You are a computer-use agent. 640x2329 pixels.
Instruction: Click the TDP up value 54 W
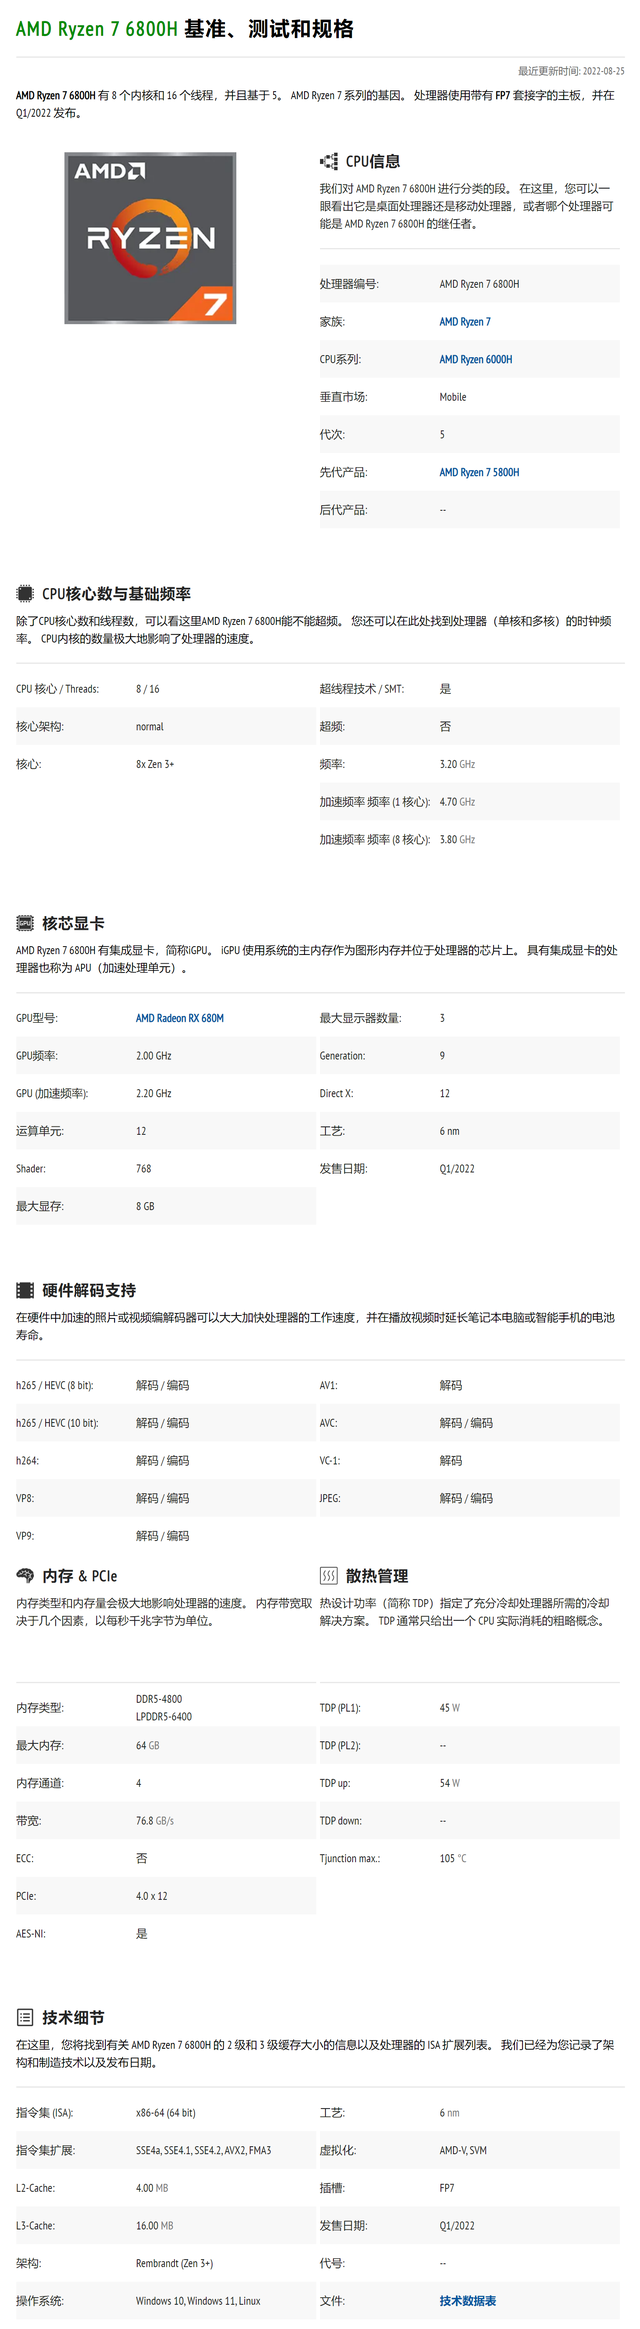(x=450, y=1783)
